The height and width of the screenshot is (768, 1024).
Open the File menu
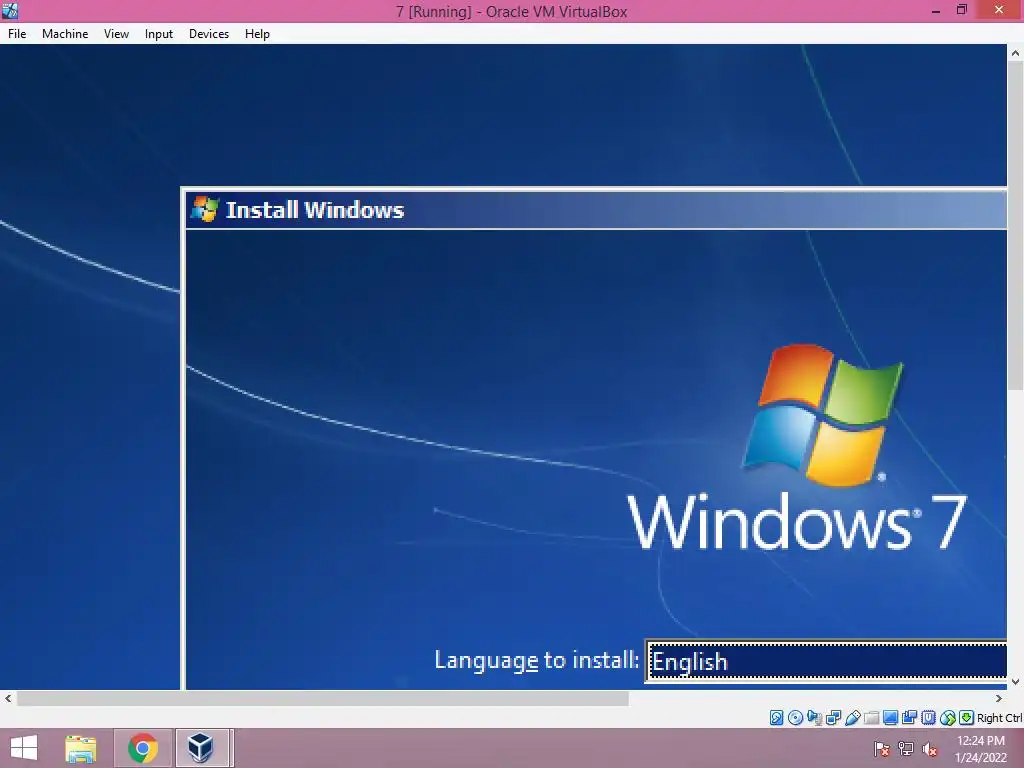tap(17, 34)
